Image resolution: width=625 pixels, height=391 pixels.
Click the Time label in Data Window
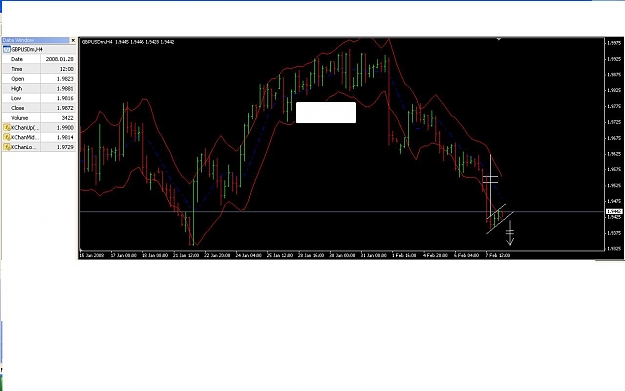click(17, 69)
